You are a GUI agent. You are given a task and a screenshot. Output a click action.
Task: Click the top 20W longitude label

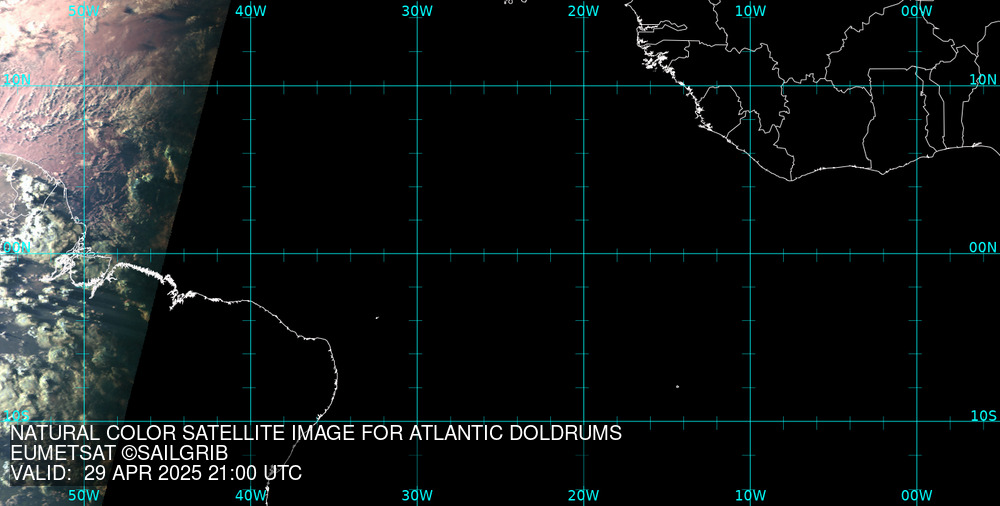584,11
